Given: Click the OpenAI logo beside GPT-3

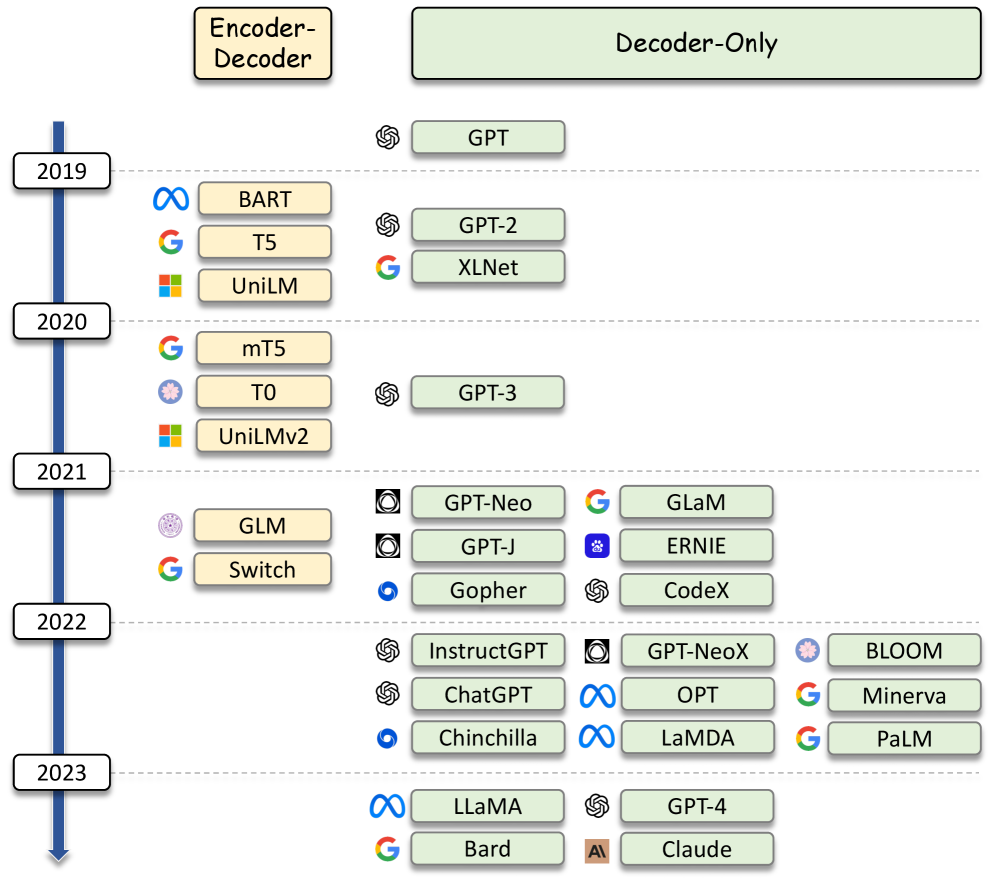Looking at the screenshot, I should coord(387,394).
